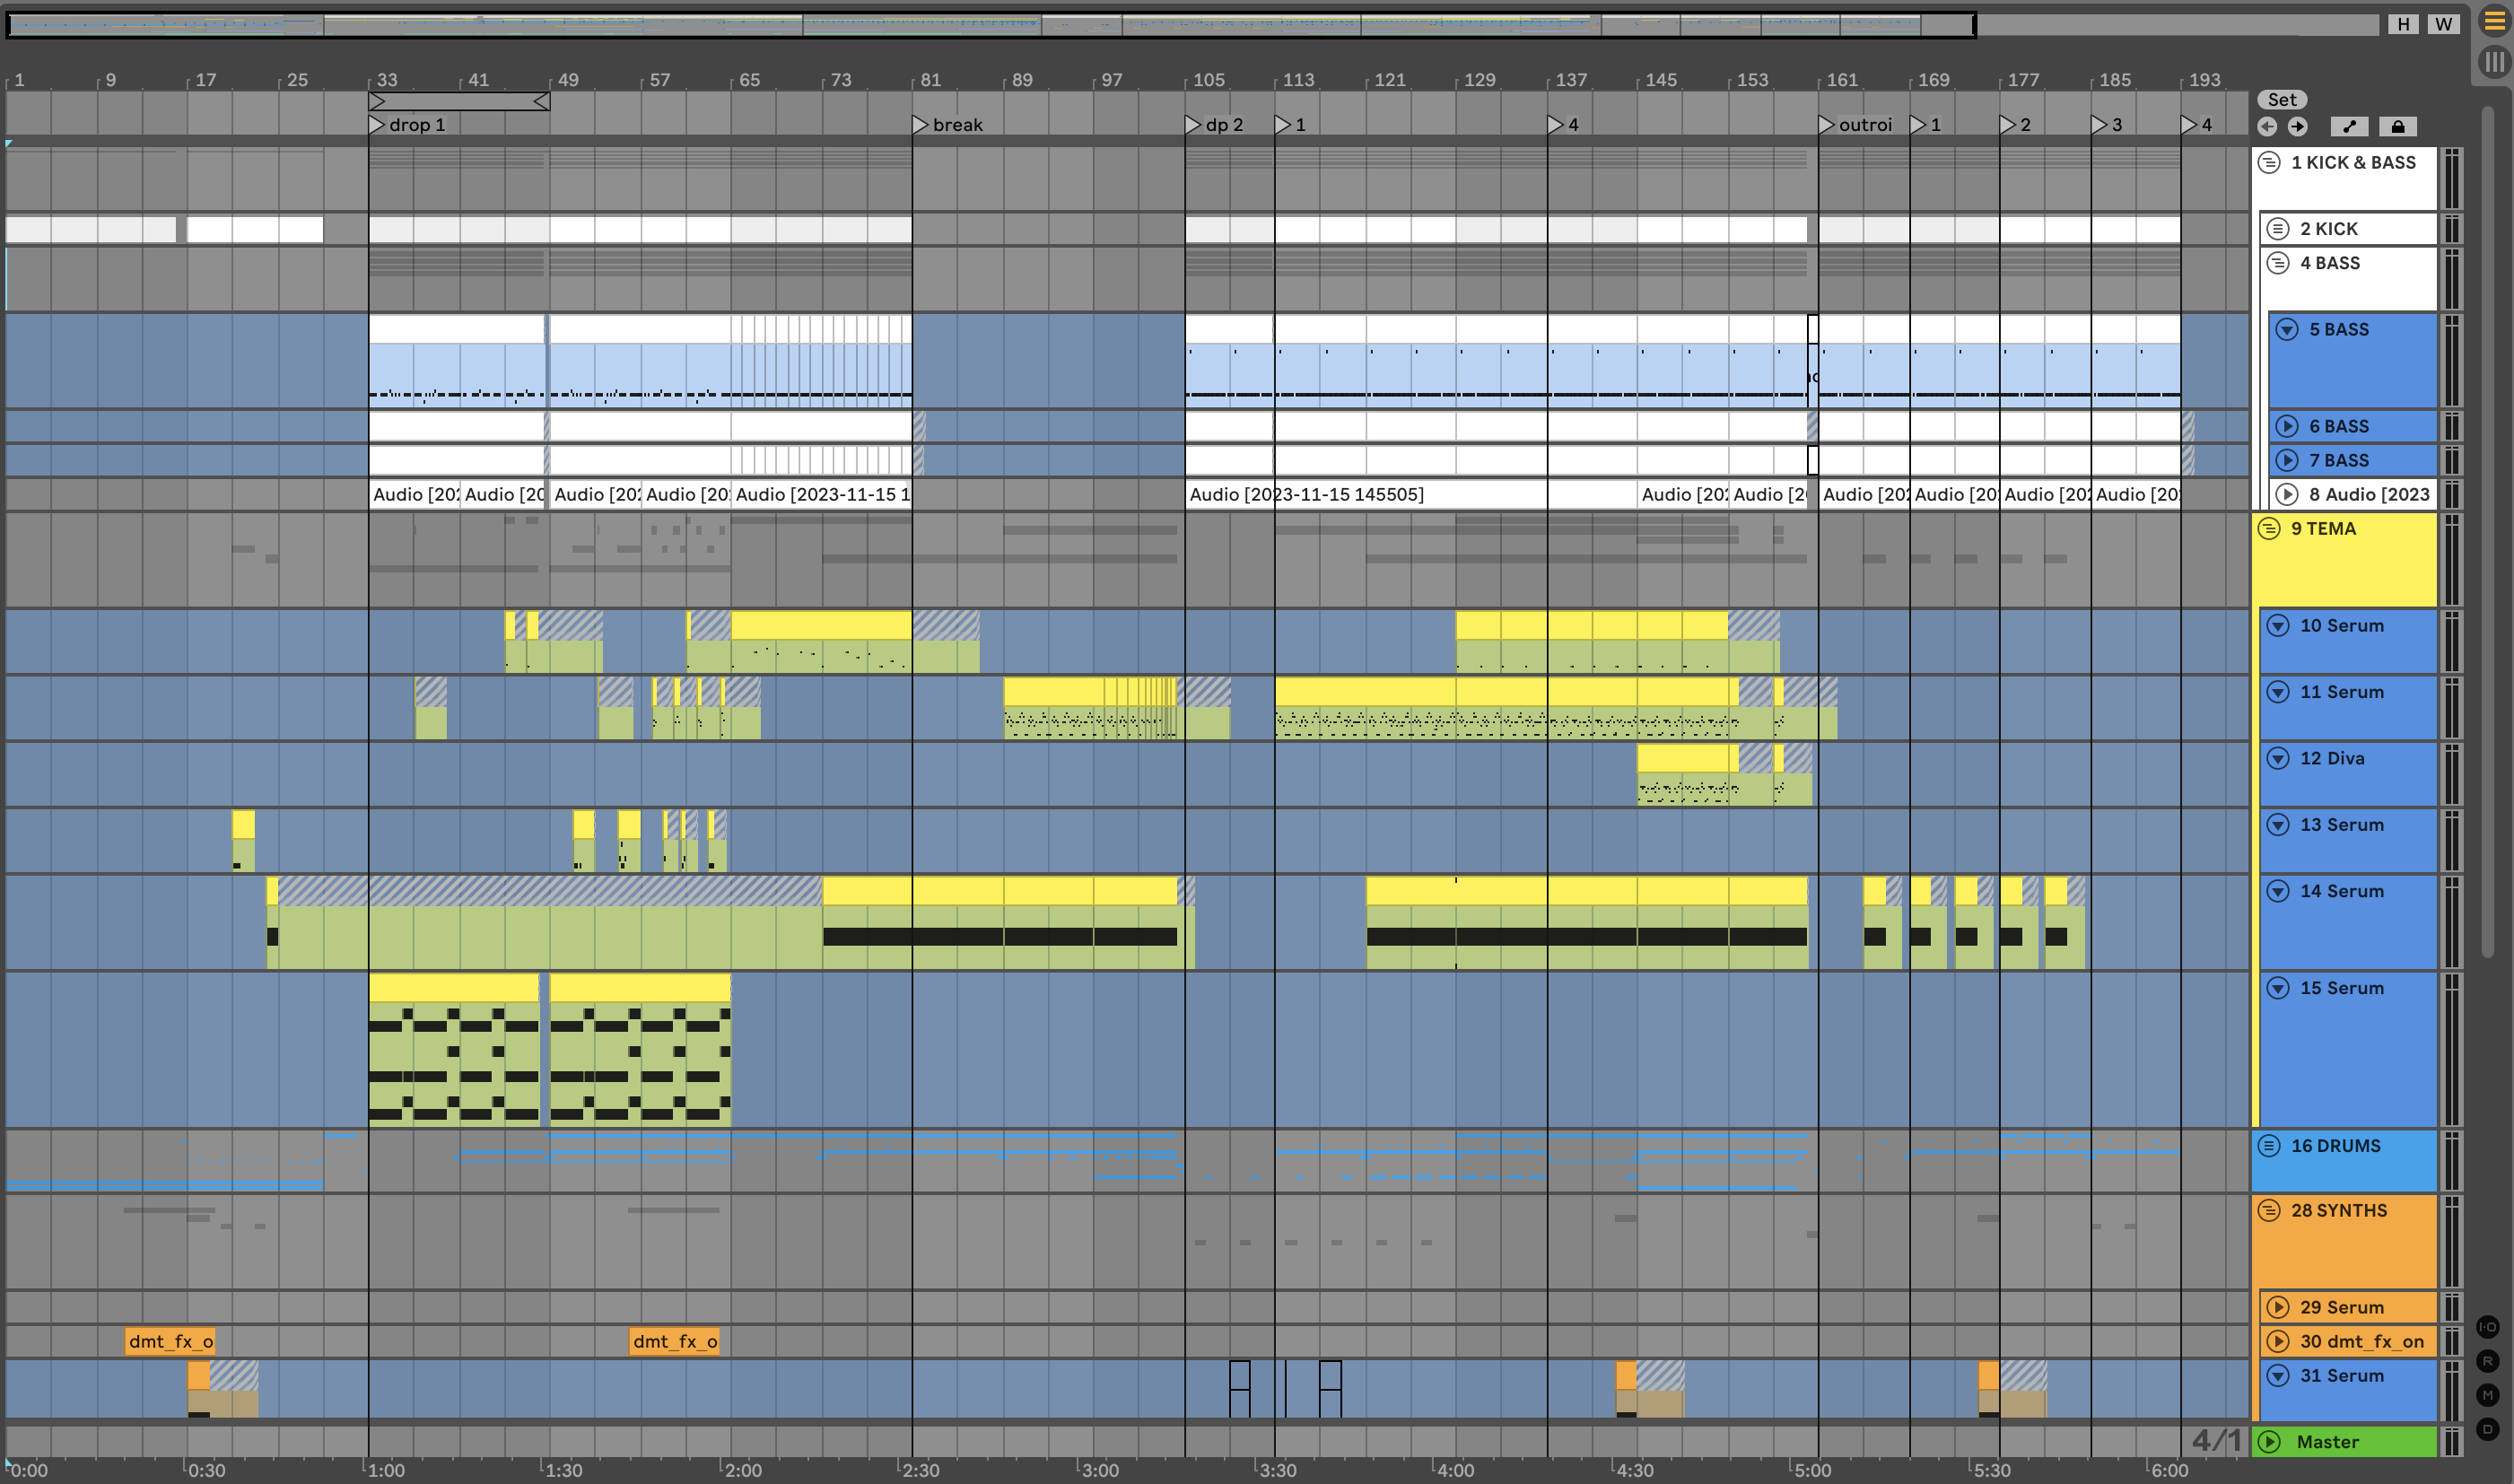Select the 'break' locator

[x=948, y=124]
